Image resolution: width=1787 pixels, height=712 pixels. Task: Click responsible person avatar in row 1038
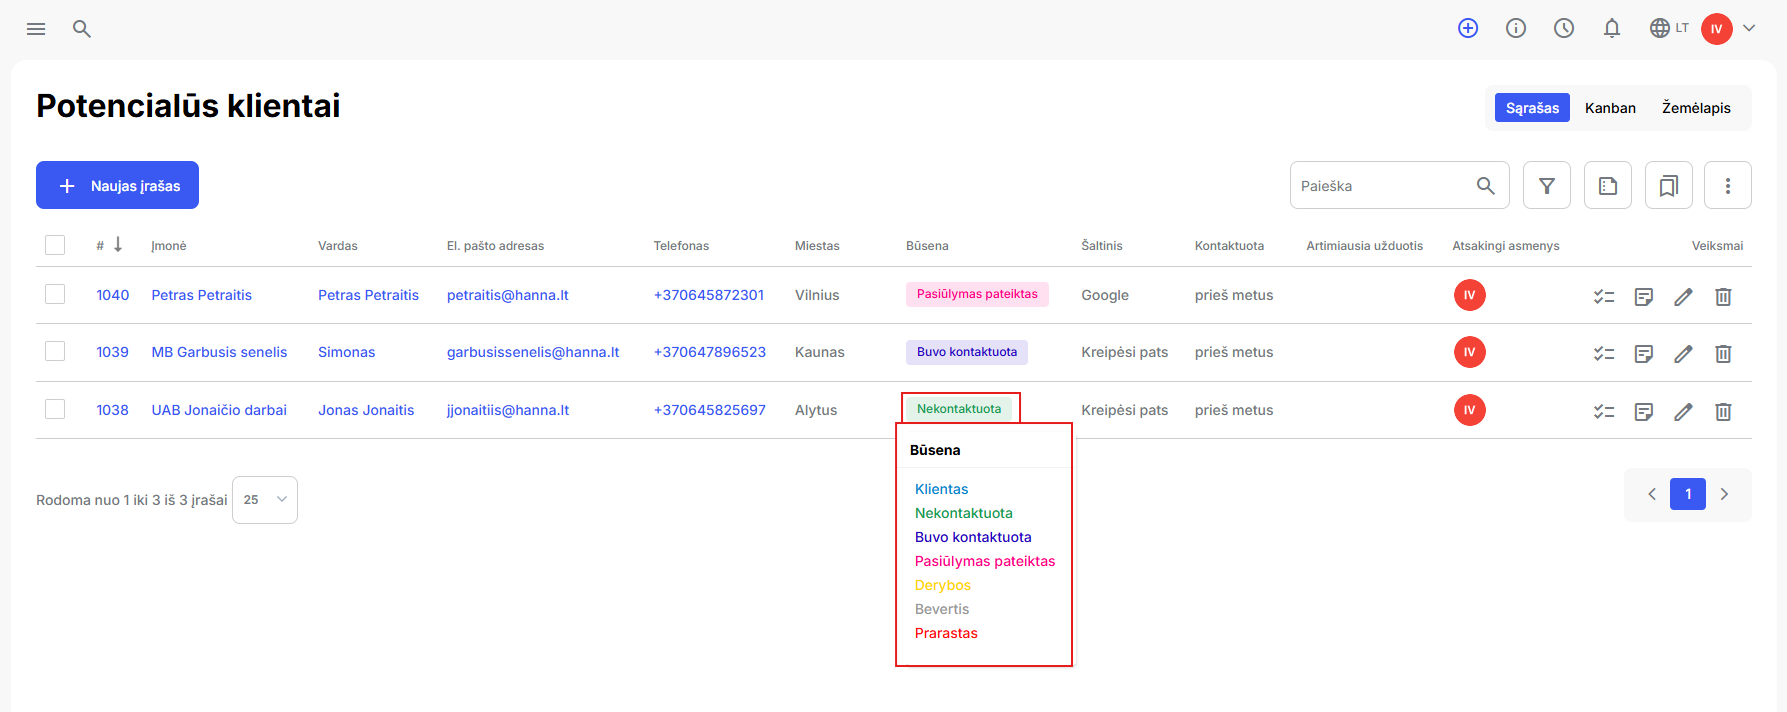1469,410
